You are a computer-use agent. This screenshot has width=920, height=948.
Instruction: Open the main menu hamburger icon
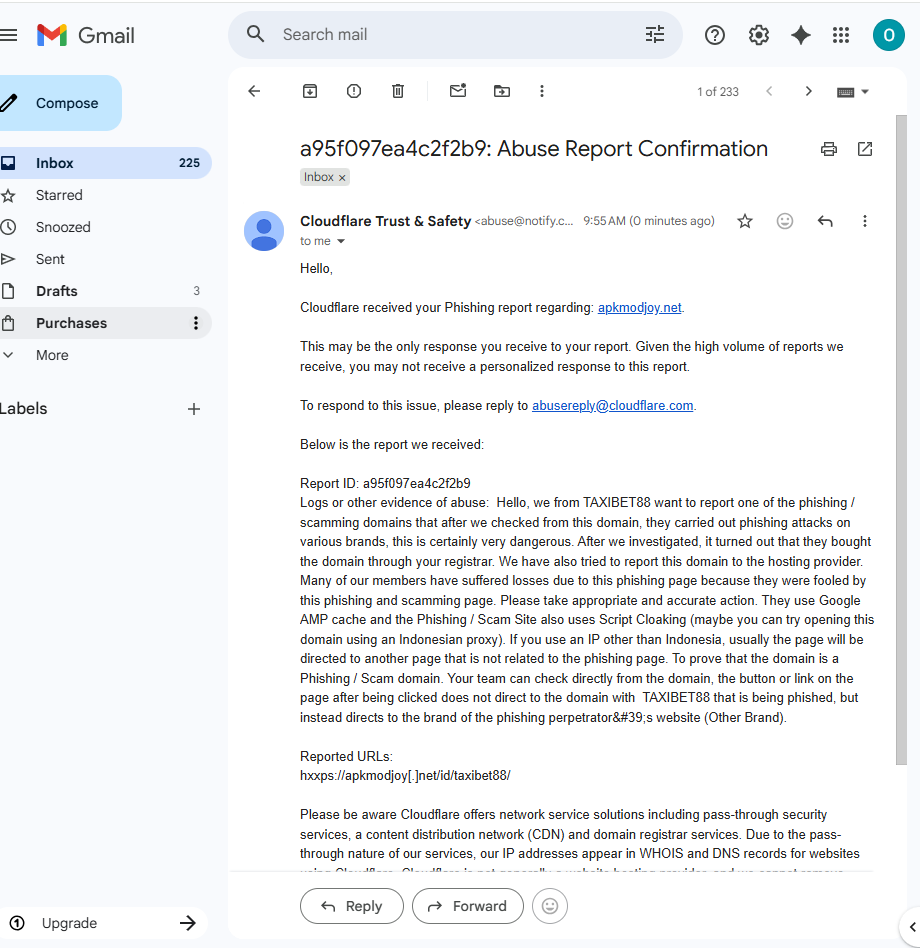tap(8, 35)
